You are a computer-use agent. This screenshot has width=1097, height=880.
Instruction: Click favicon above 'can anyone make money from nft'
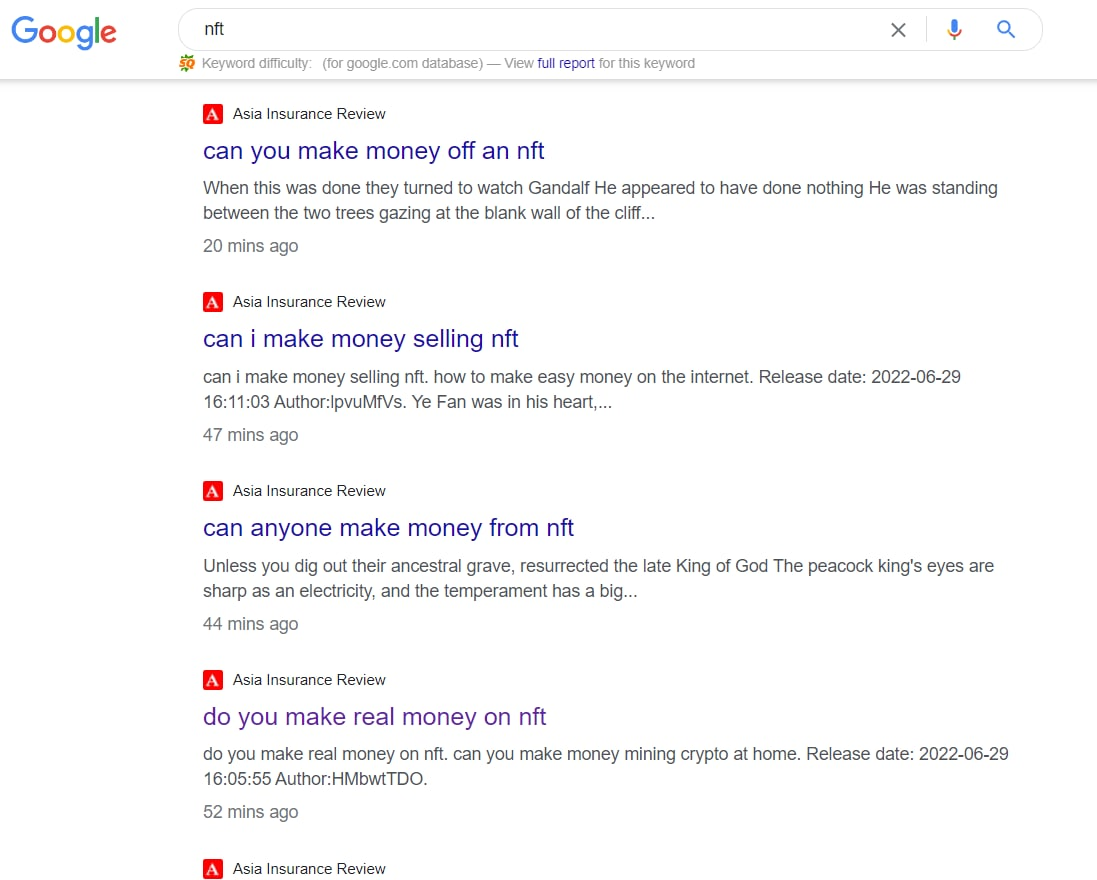213,490
